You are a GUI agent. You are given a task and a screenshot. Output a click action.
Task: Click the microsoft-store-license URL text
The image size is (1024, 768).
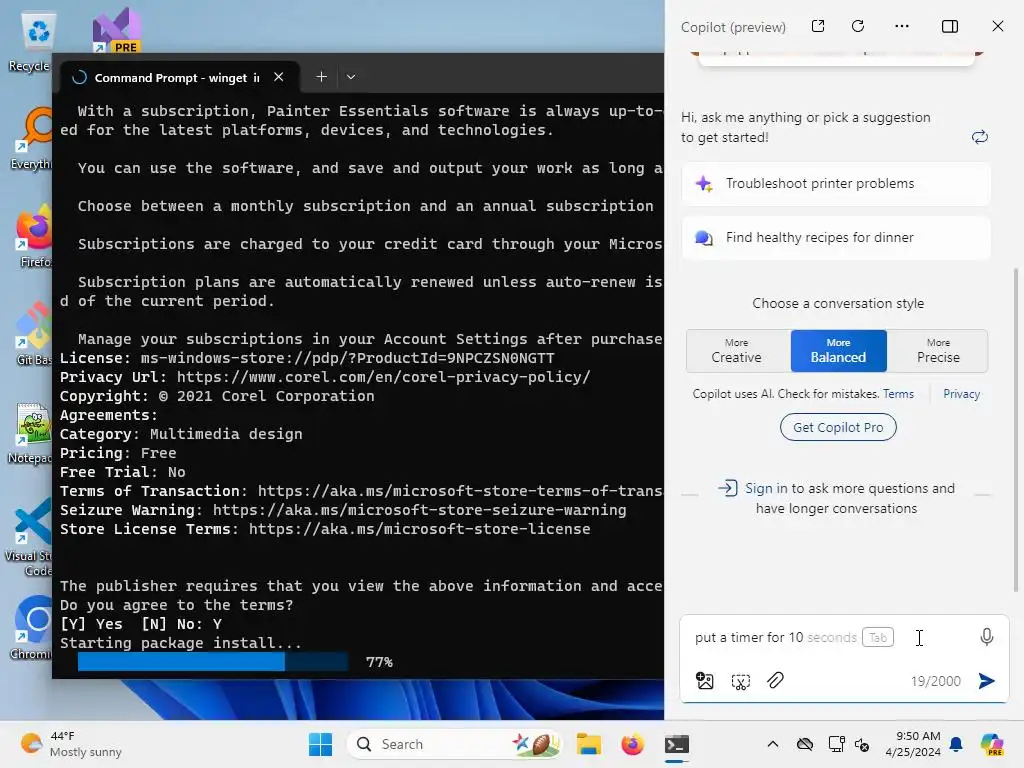(419, 529)
